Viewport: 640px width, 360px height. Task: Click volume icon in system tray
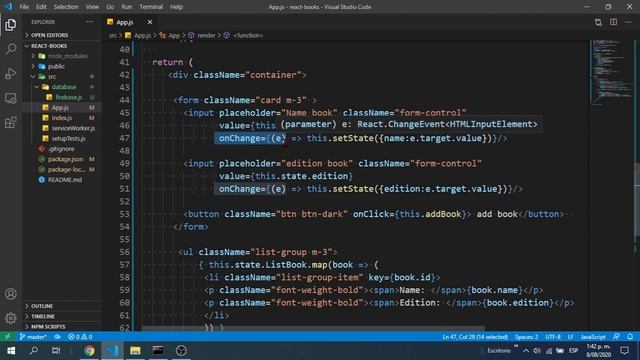coord(537,351)
